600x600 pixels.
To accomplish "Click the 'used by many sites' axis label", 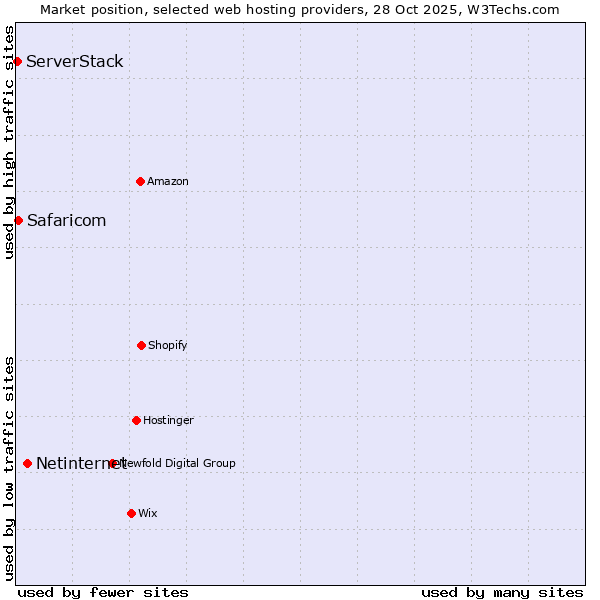I will pos(502,592).
